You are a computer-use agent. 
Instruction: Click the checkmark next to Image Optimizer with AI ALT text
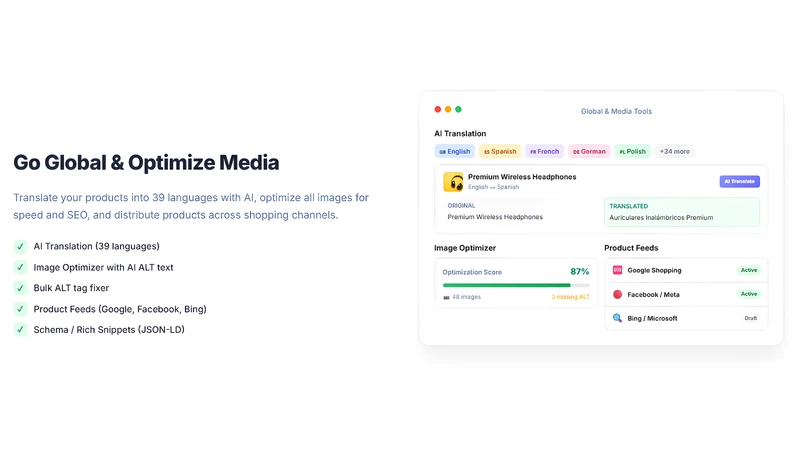coord(20,267)
